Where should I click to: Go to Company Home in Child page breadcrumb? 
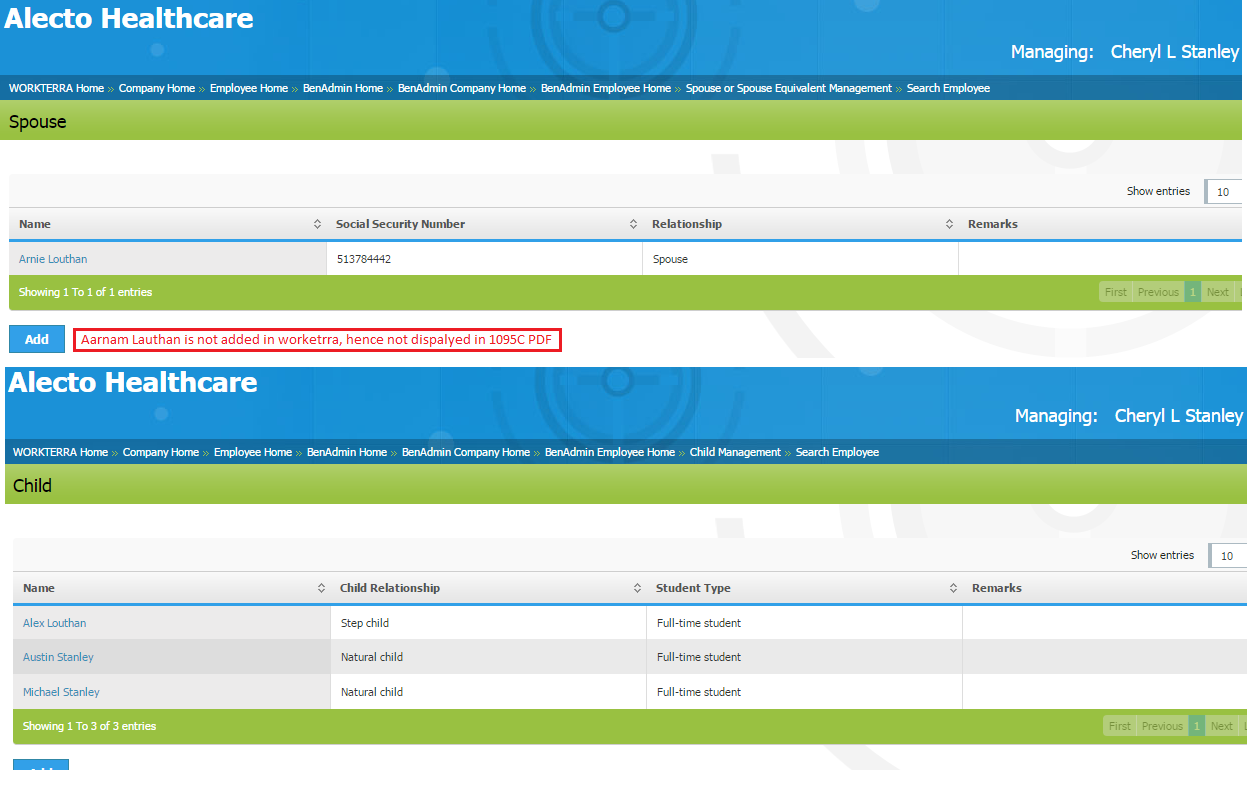click(161, 452)
